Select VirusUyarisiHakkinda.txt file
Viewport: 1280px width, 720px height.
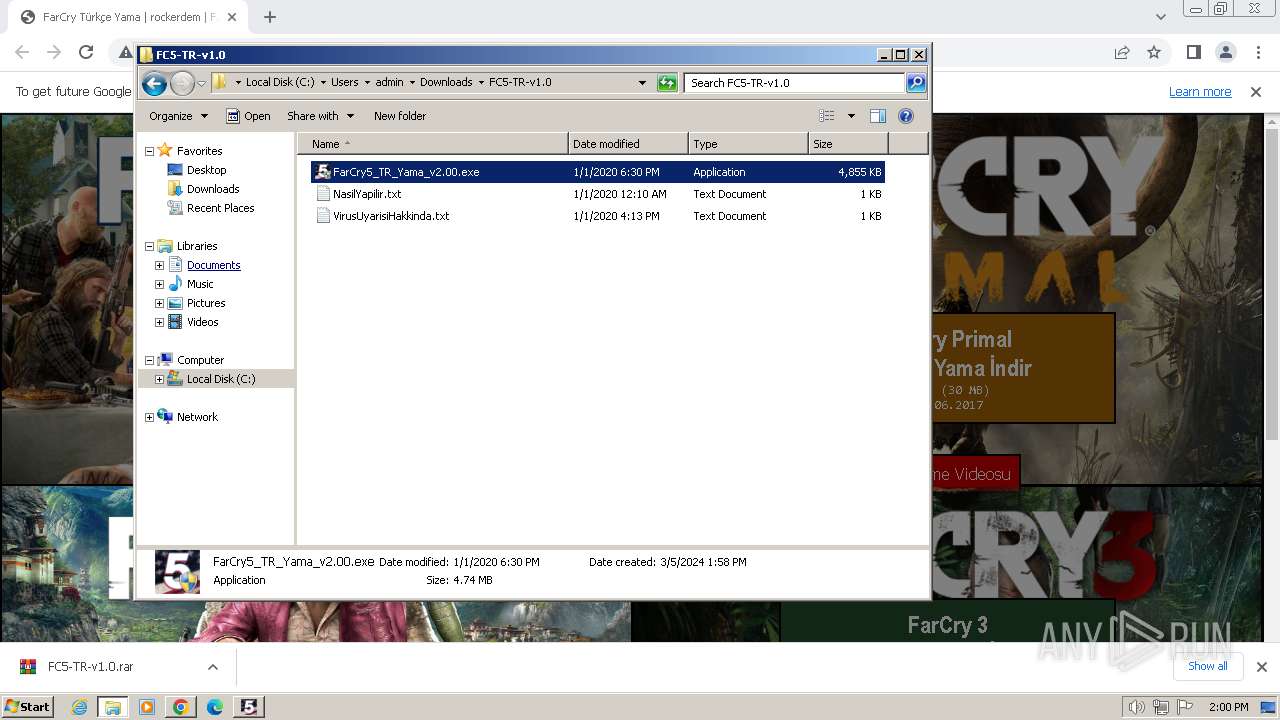(x=598, y=216)
